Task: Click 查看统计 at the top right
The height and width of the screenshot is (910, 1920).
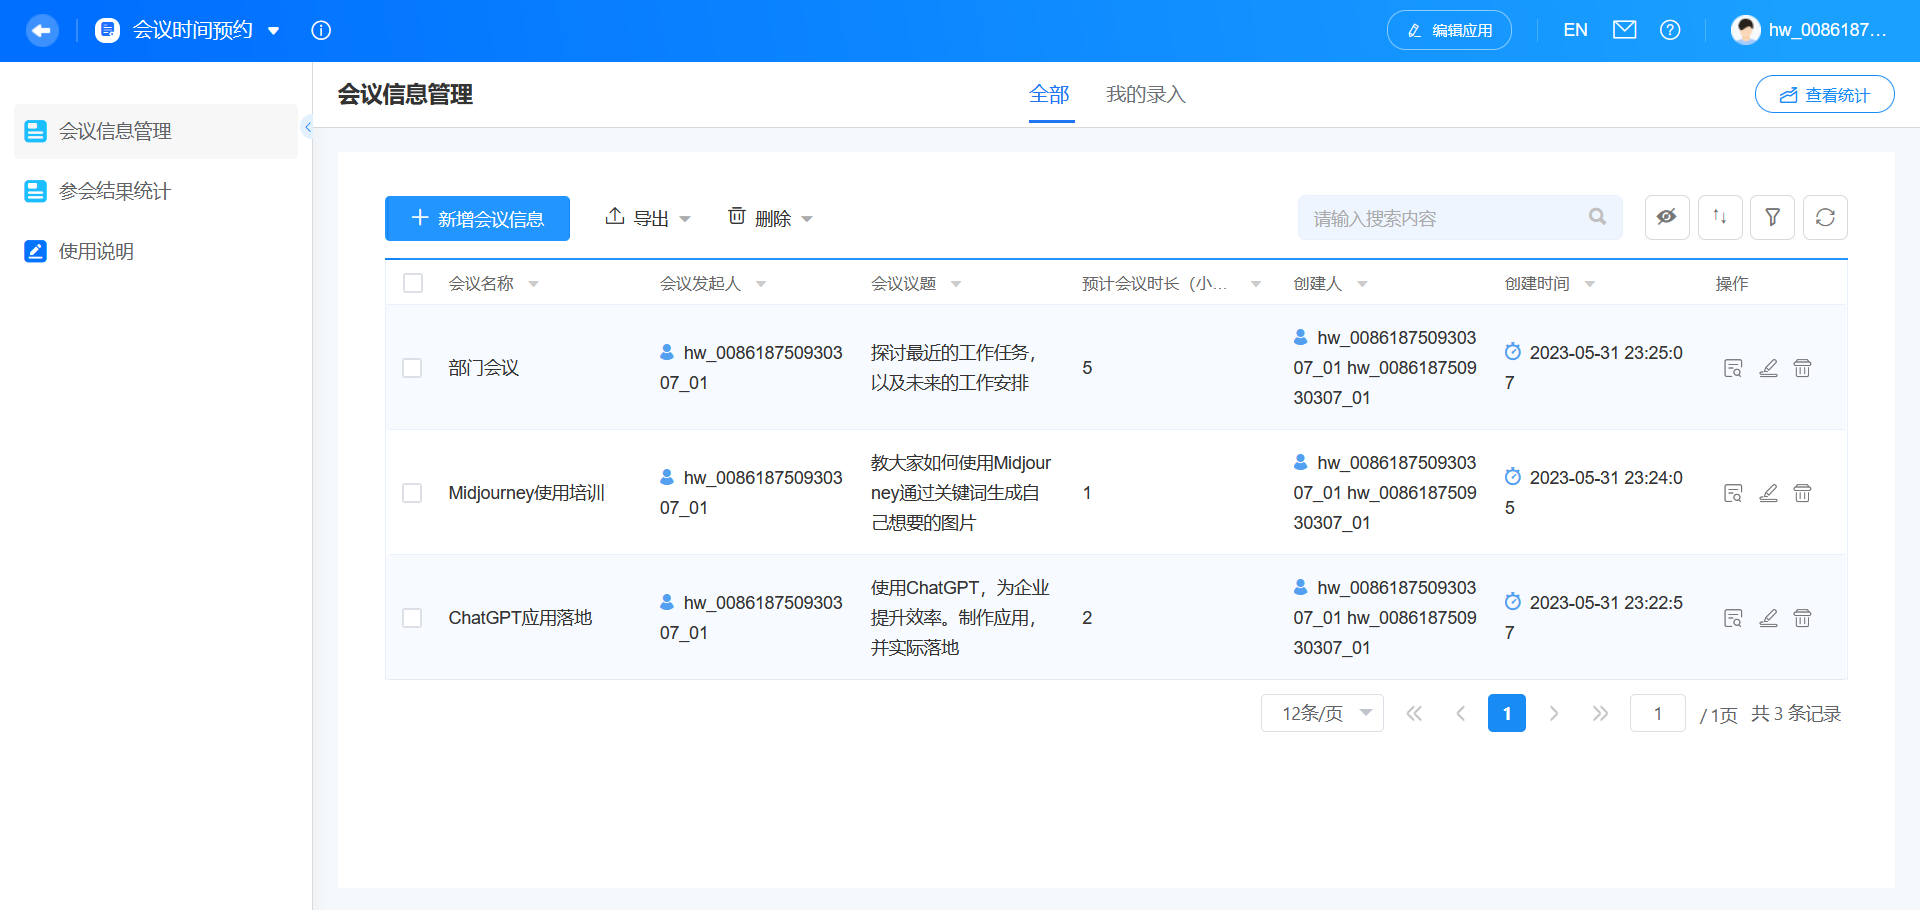Action: pos(1824,94)
